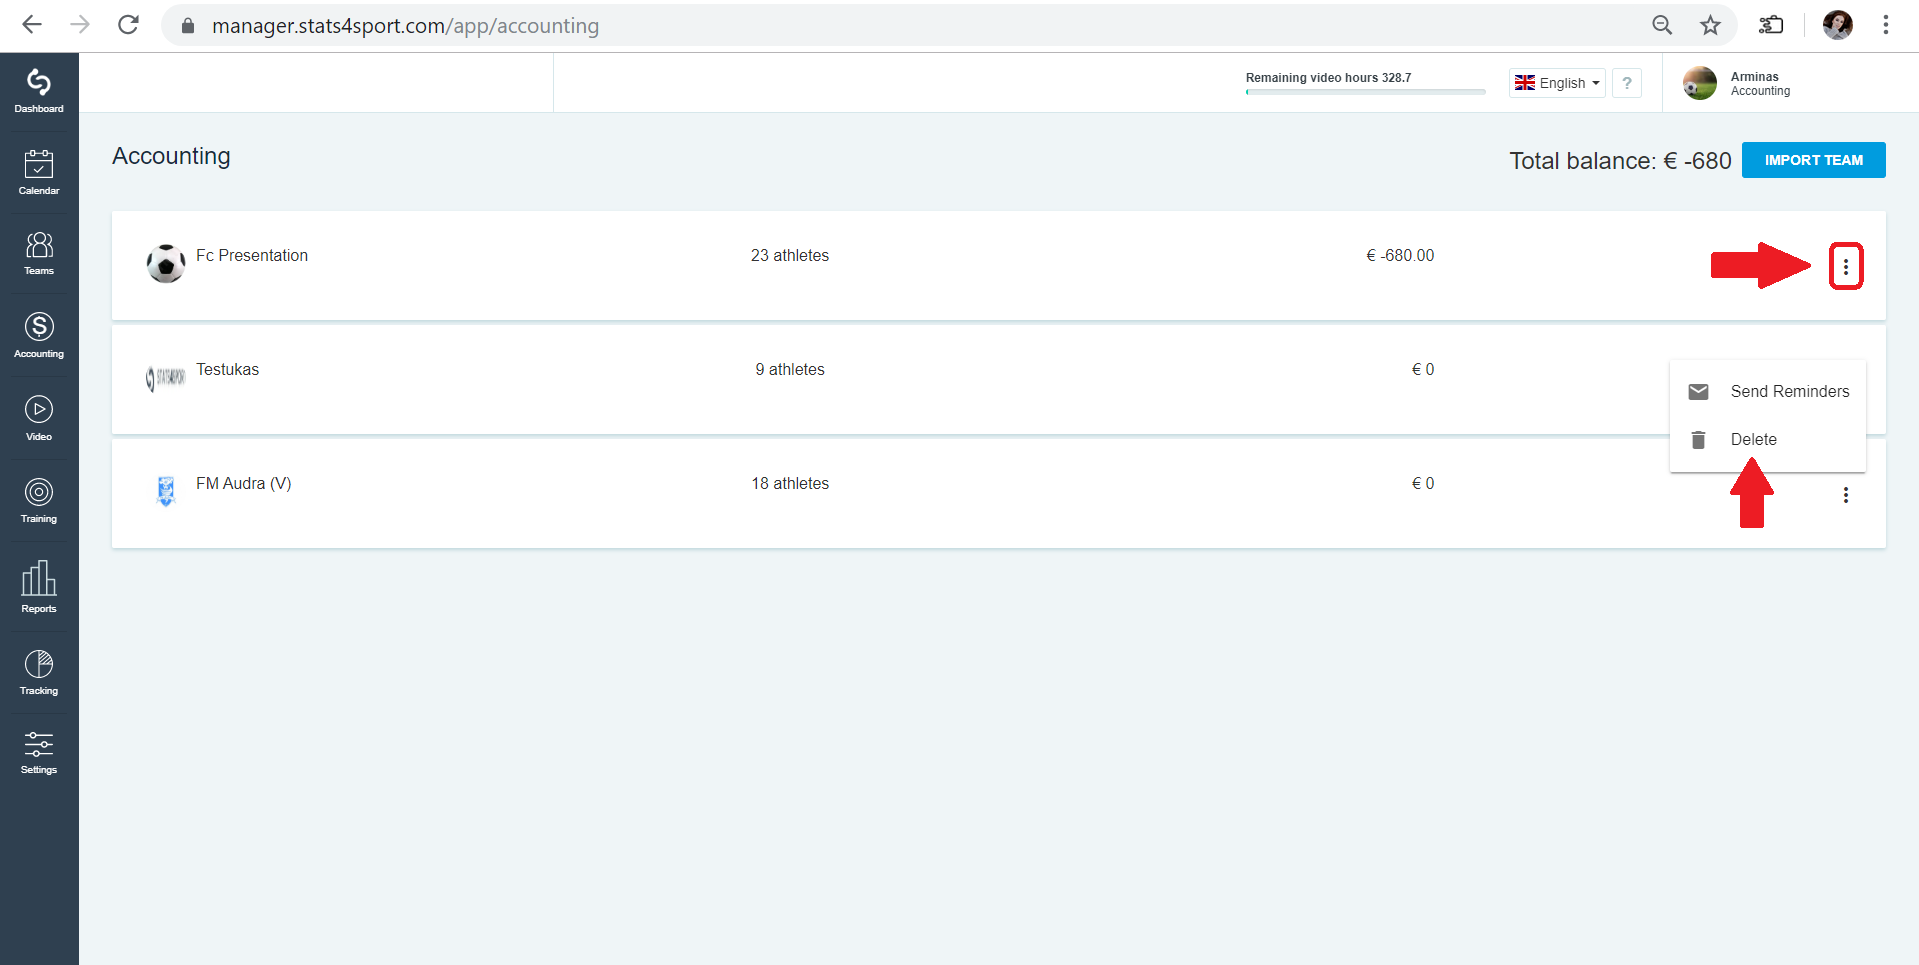Click the IMPORT TEAM button
Viewport: 1919px width, 965px height.
pos(1813,160)
